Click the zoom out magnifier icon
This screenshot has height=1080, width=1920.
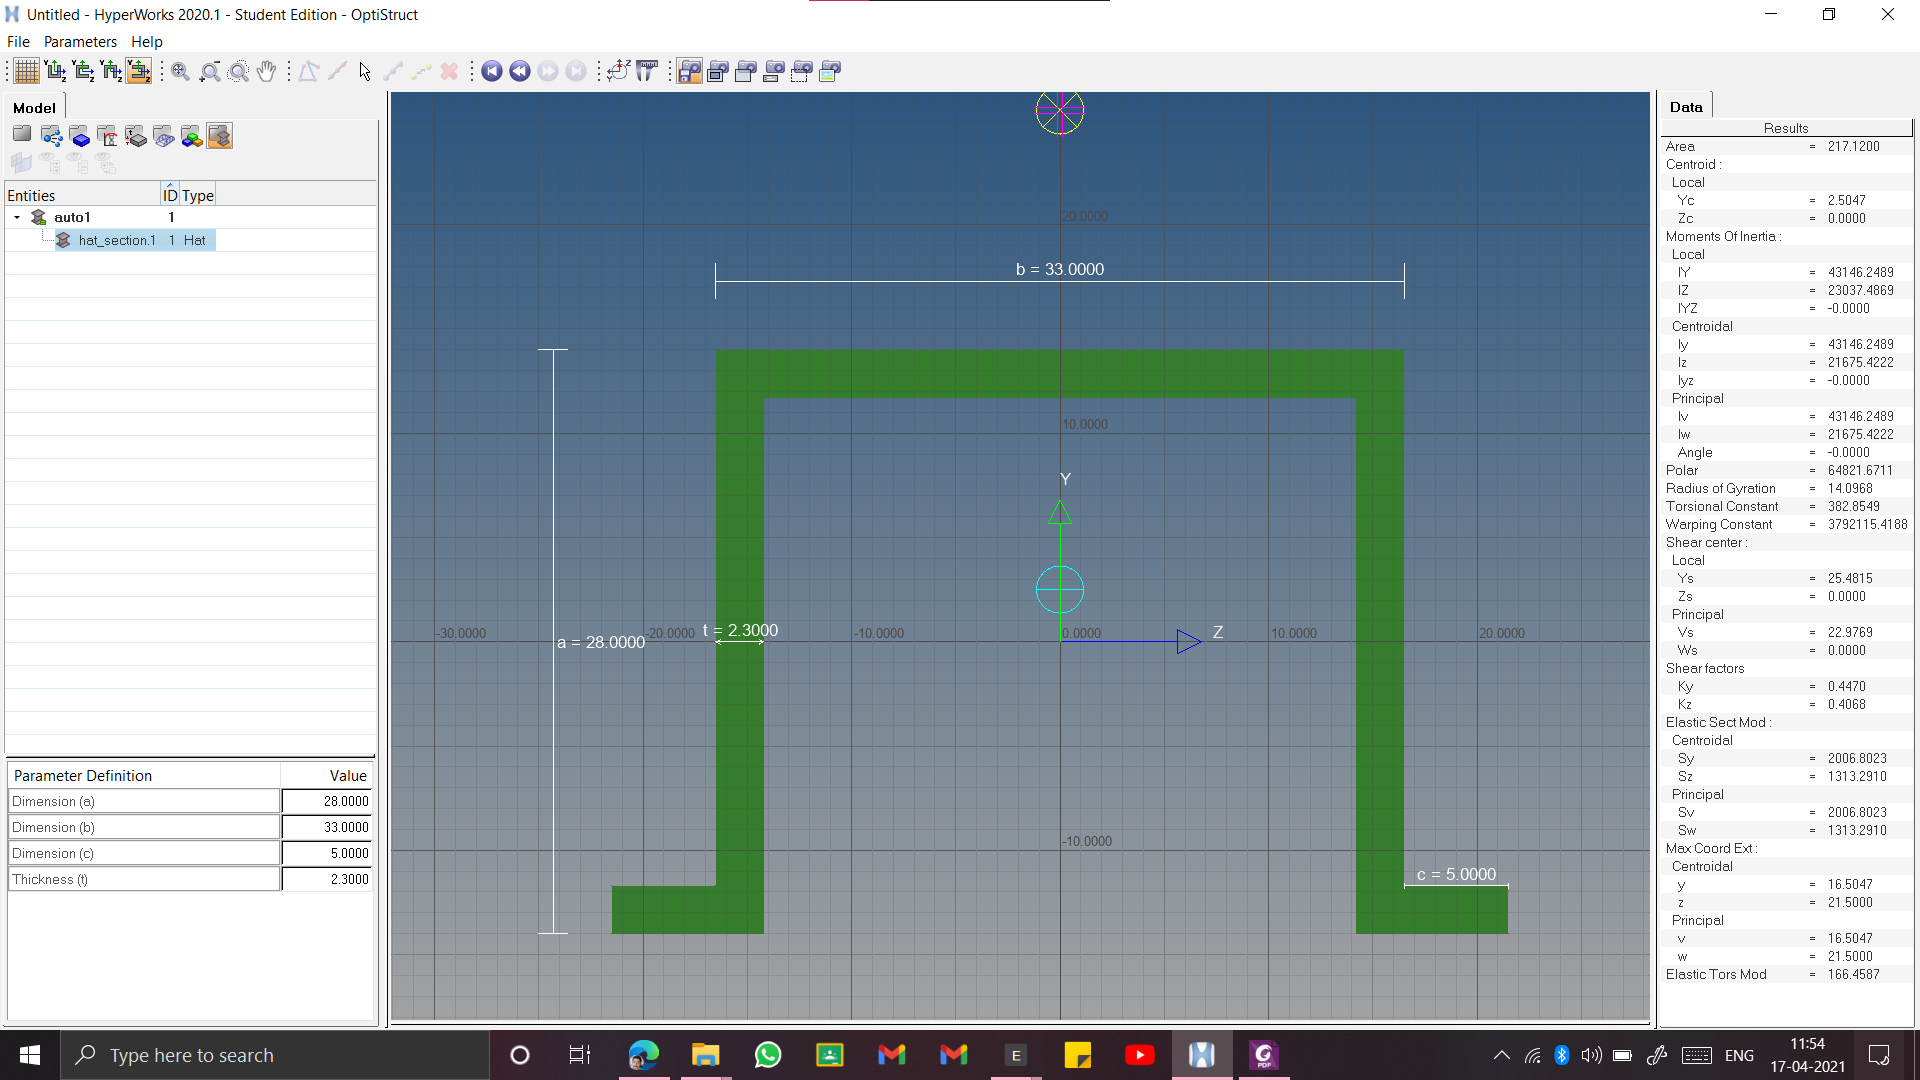point(209,71)
